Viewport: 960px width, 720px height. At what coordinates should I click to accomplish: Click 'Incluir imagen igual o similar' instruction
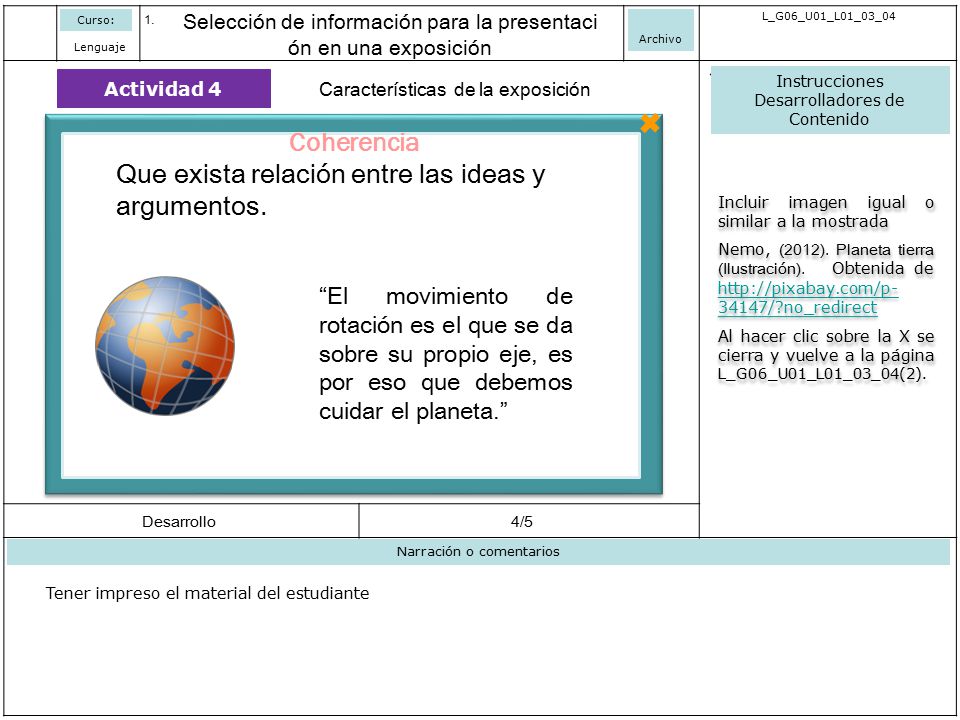point(825,212)
